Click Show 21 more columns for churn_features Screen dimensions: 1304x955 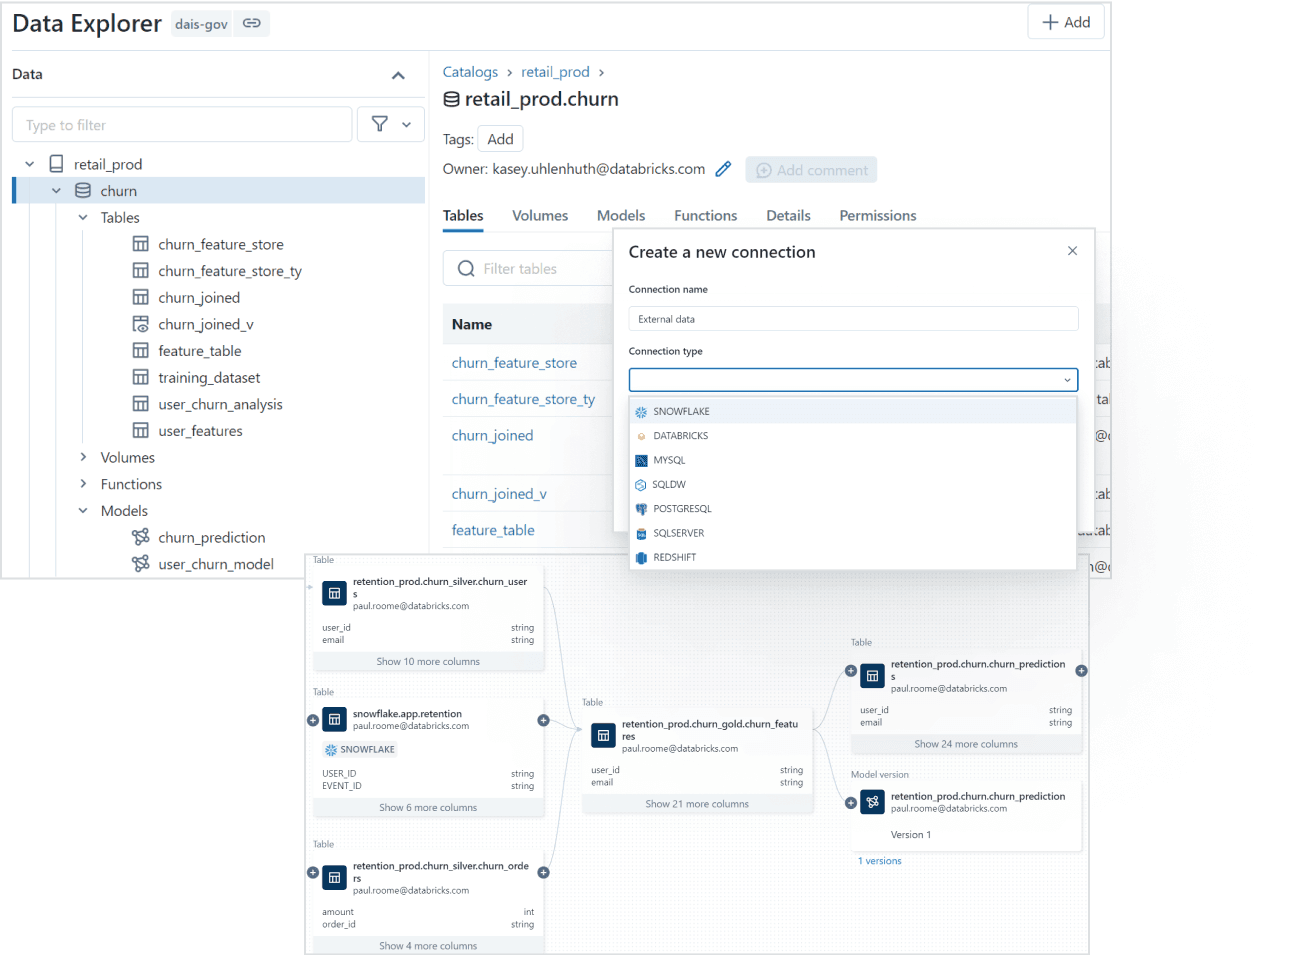(x=697, y=804)
